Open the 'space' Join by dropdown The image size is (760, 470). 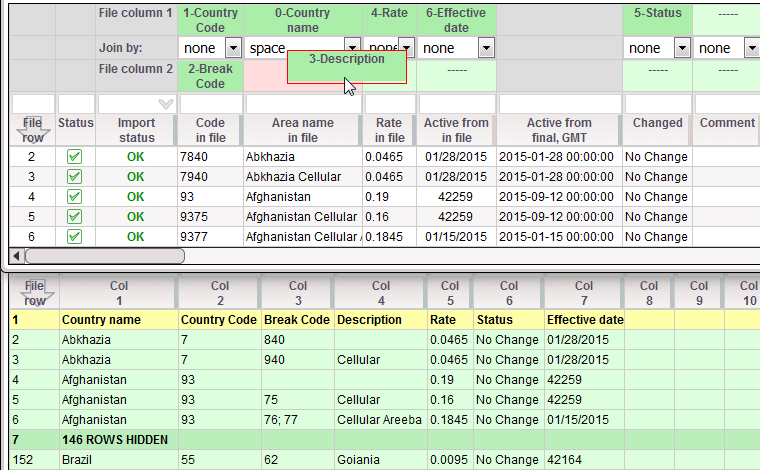(352, 45)
